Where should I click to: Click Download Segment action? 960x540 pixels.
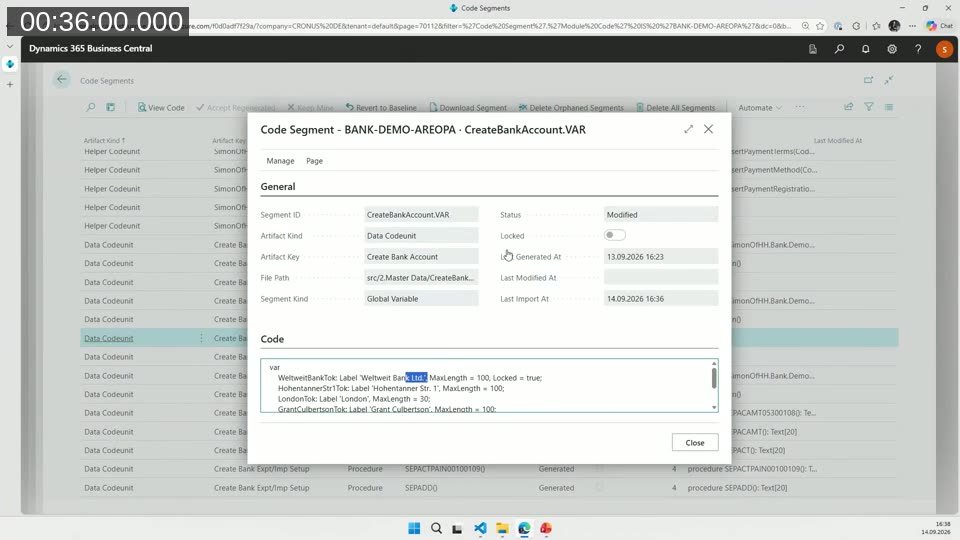click(468, 108)
